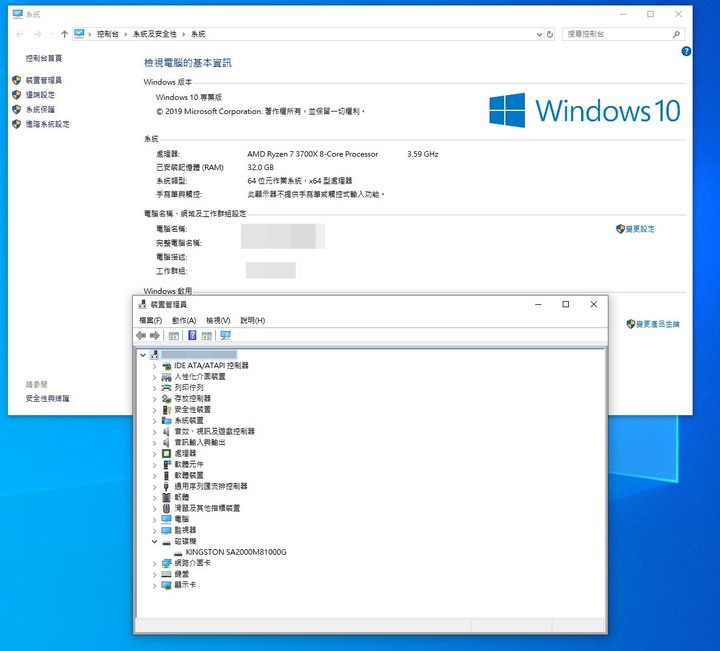Click the Windows 10 專業版 edition text
The height and width of the screenshot is (651, 720).
point(189,97)
